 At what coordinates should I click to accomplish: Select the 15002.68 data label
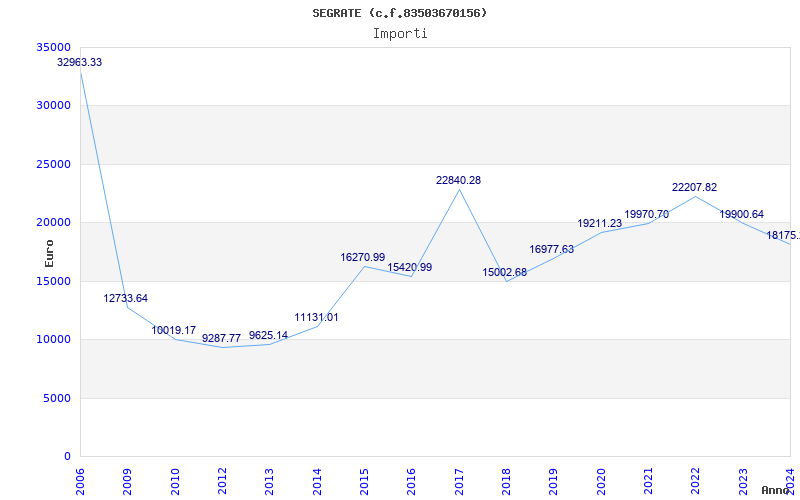[x=505, y=272]
